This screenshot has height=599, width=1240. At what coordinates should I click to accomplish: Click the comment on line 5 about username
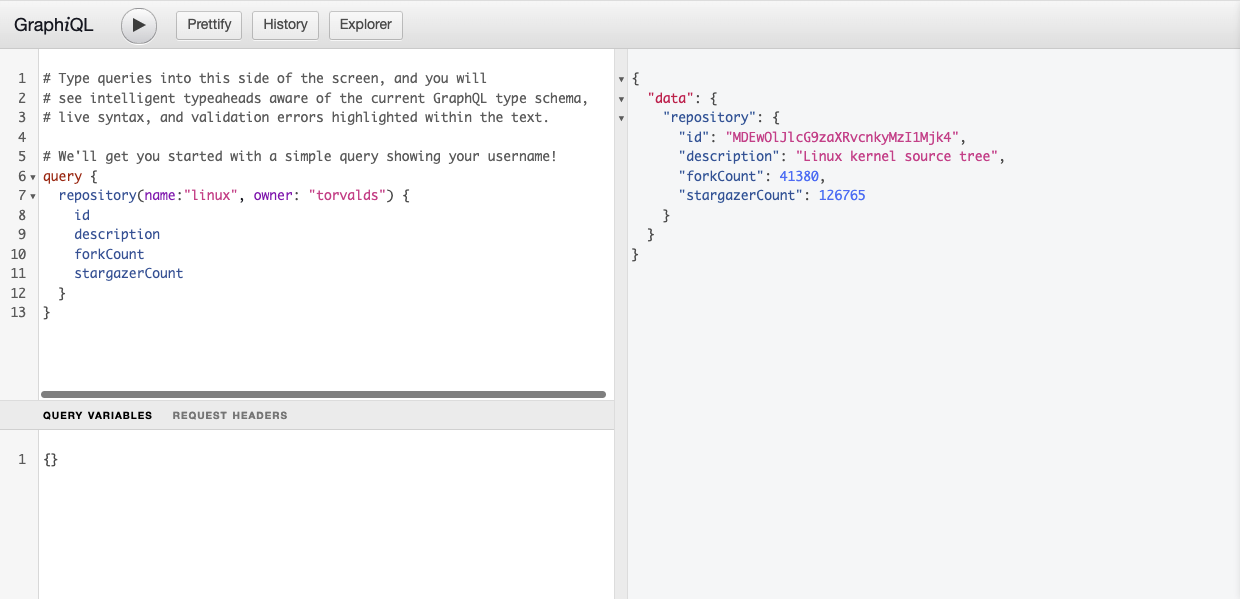[x=300, y=156]
